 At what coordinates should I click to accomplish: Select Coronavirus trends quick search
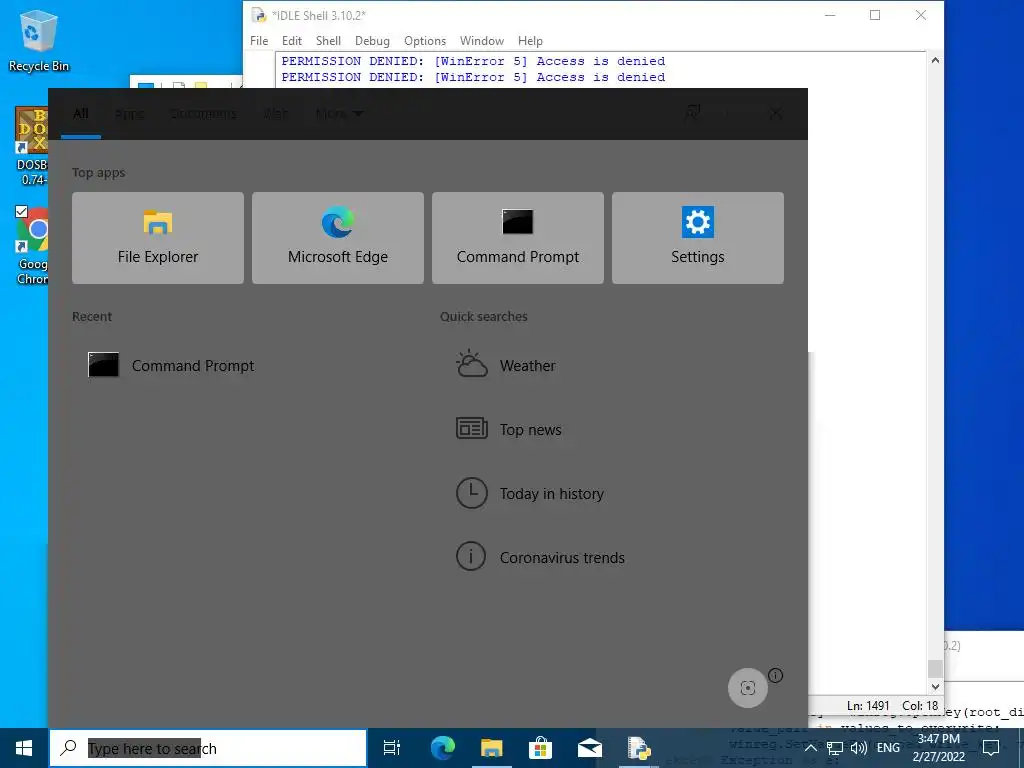pyautogui.click(x=540, y=557)
